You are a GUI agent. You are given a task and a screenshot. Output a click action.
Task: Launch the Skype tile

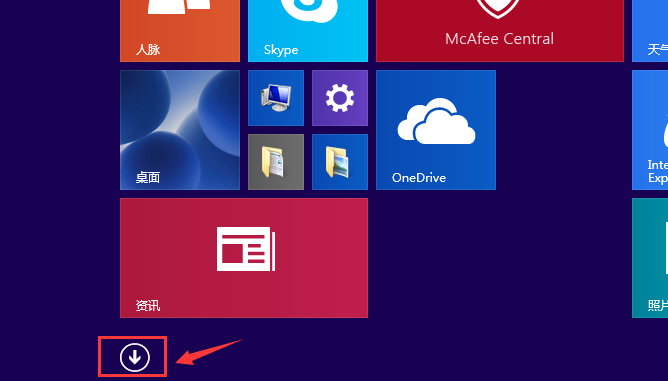(x=308, y=31)
